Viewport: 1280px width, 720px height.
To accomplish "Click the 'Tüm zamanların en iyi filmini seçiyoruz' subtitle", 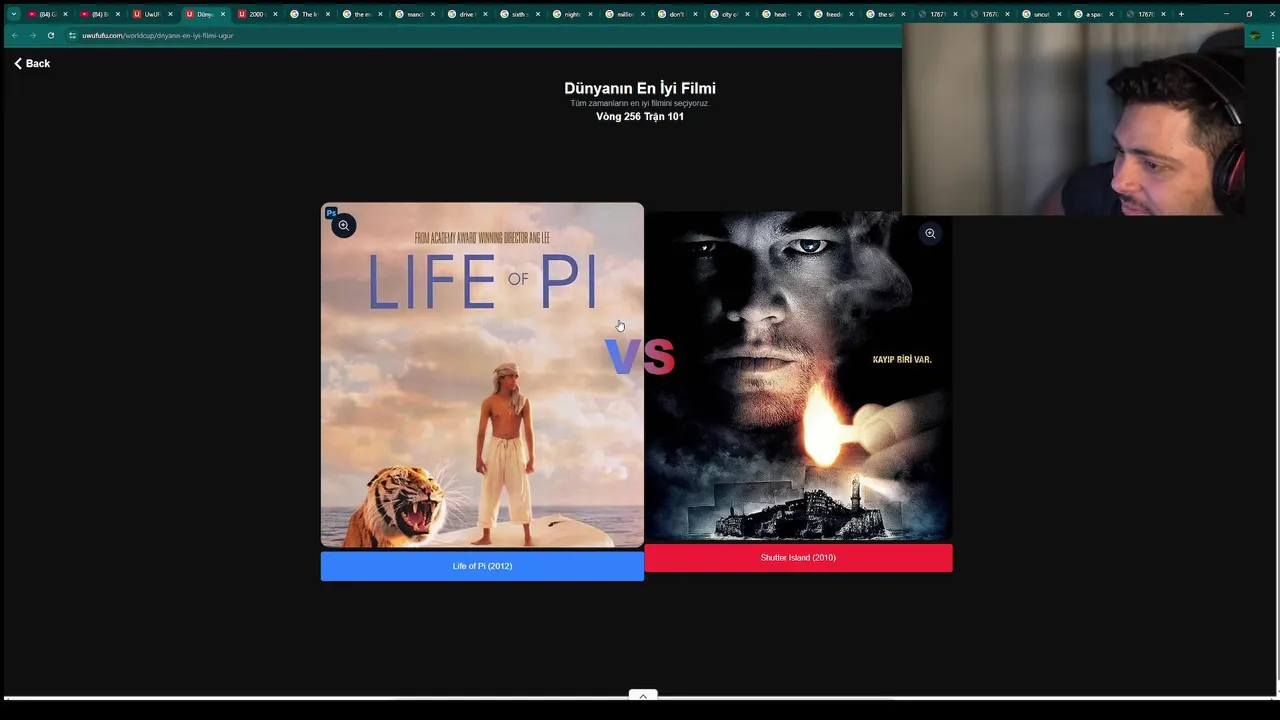I will [x=639, y=103].
